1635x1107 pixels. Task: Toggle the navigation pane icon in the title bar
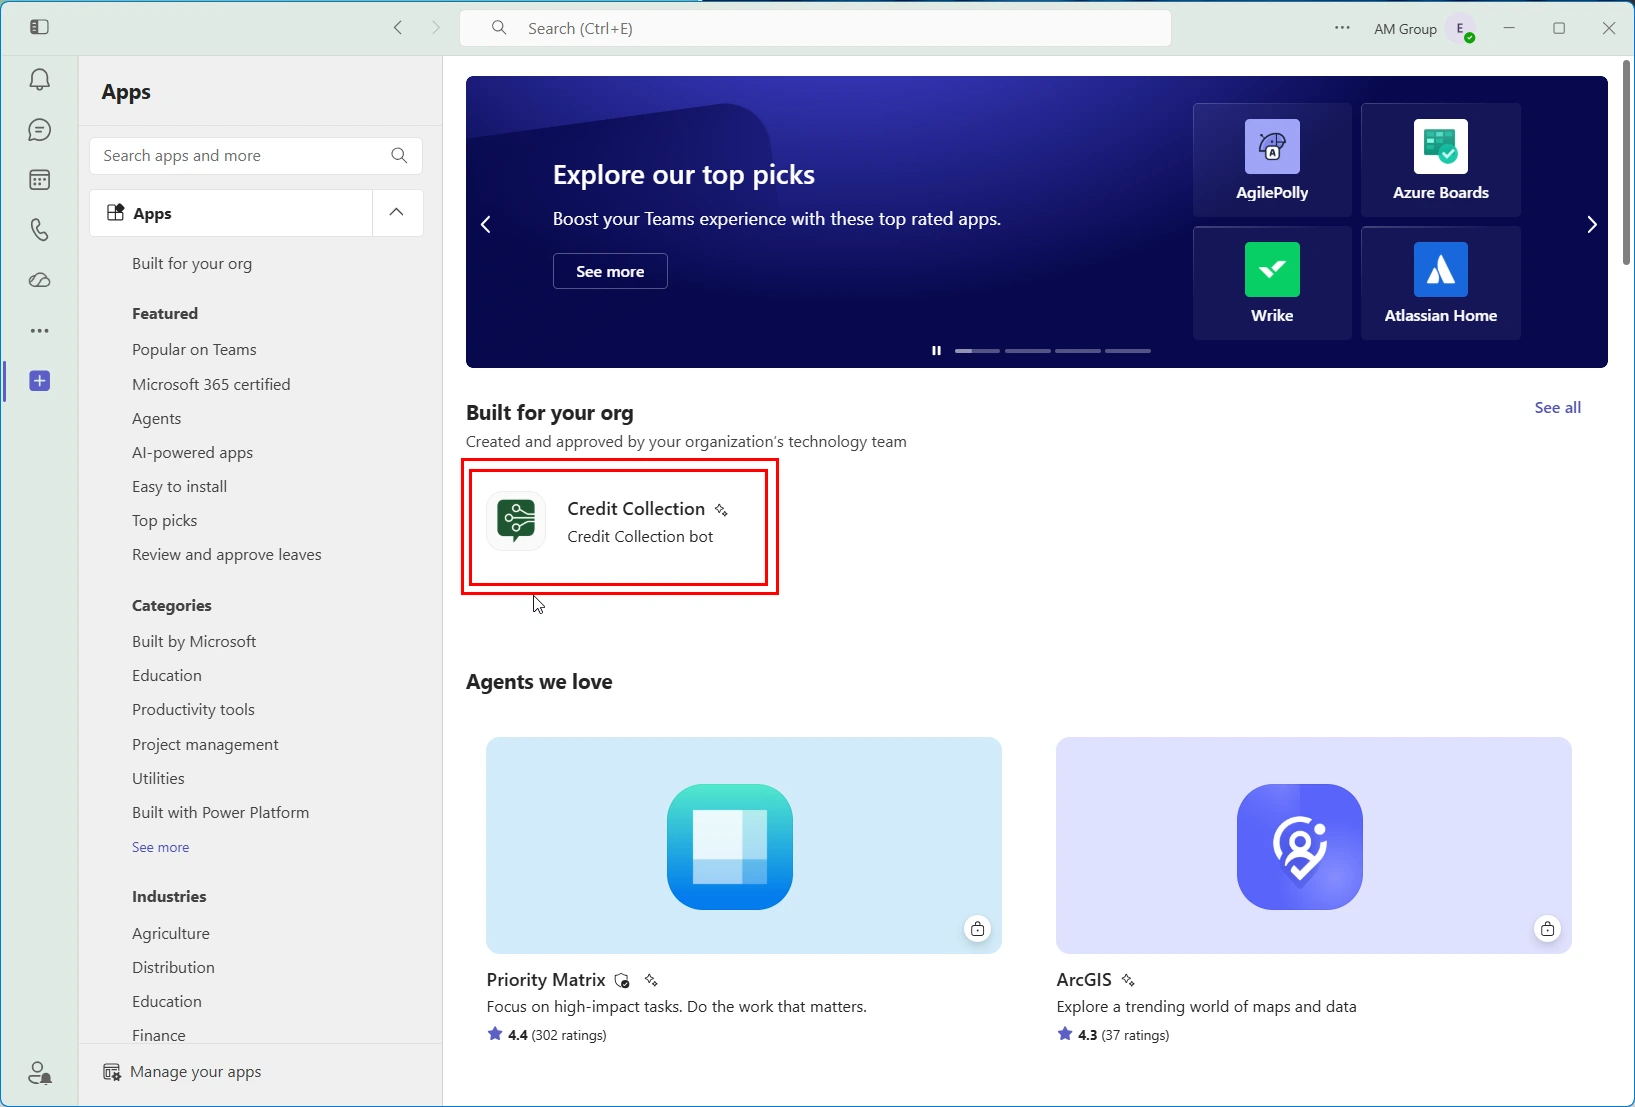pos(40,27)
